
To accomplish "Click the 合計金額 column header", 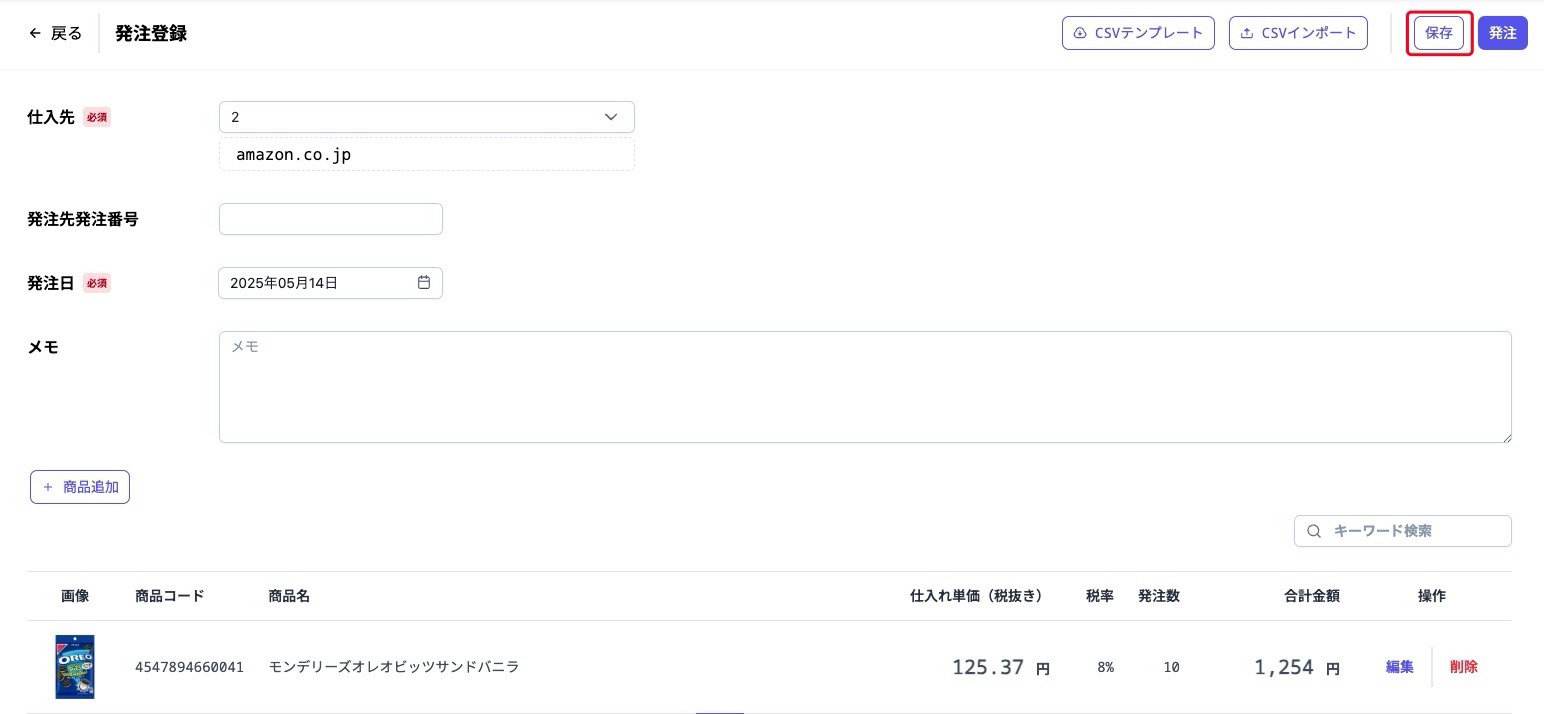I will [x=1311, y=596].
